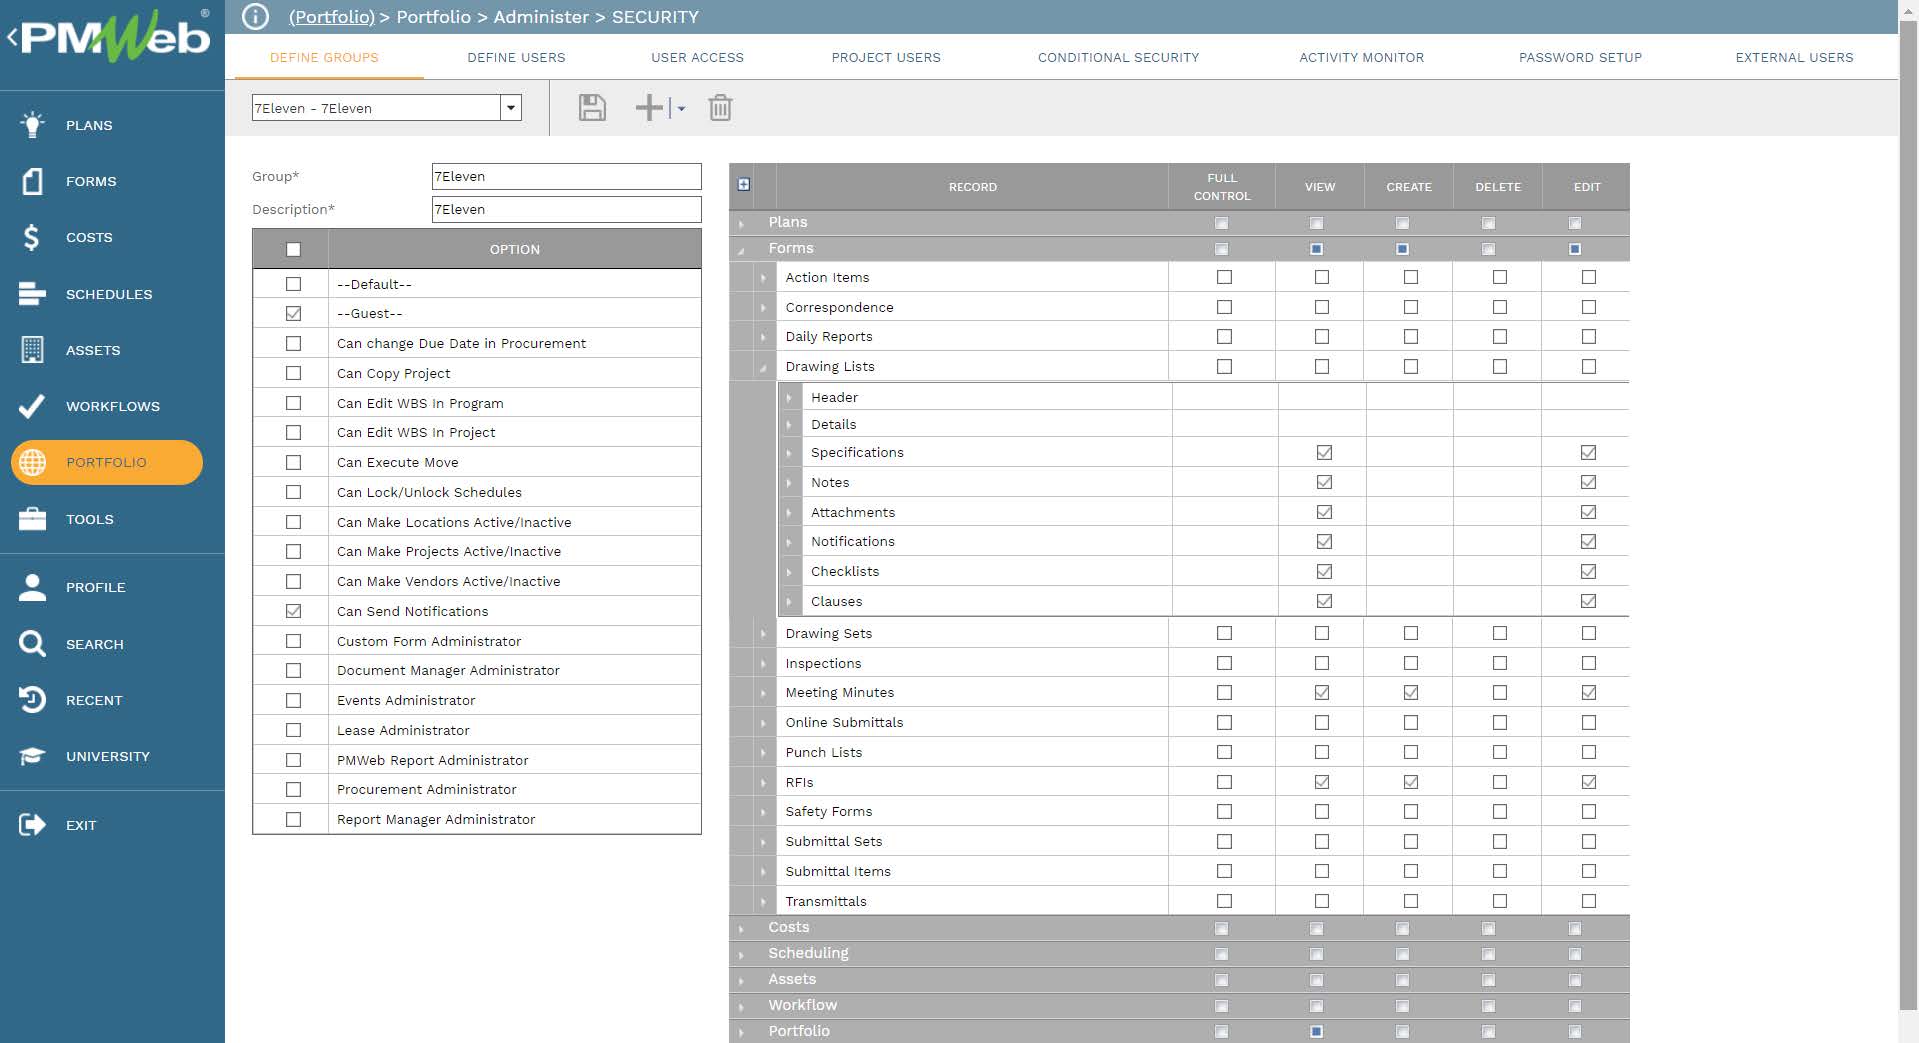
Task: Open the 7Eleven group selection dropdown
Action: tap(511, 108)
